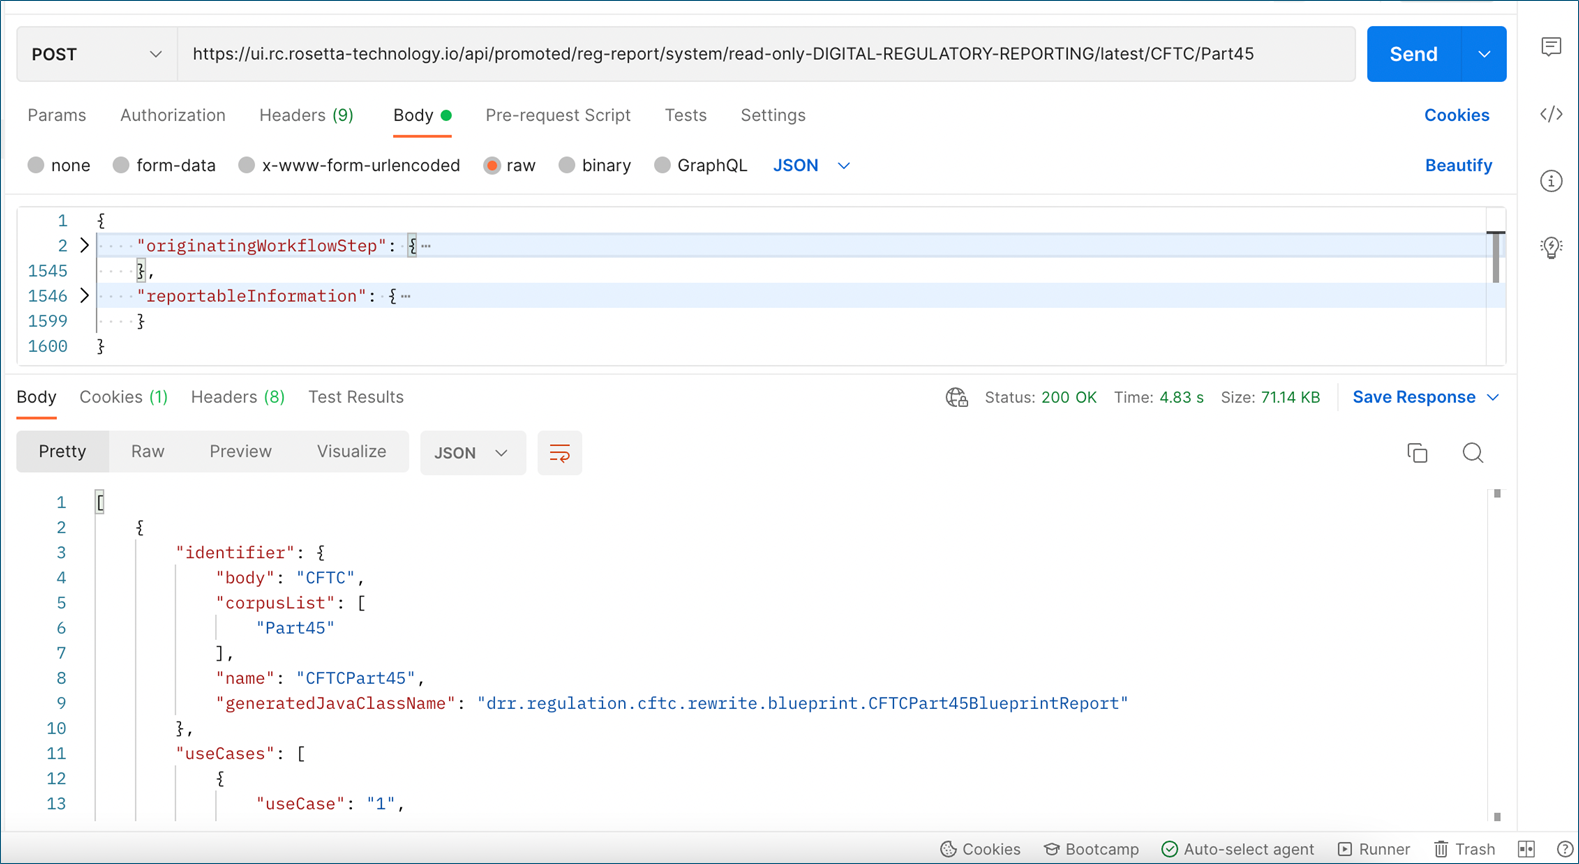Open the POST method dropdown
Screen dimensions: 1579x864
coord(97,54)
